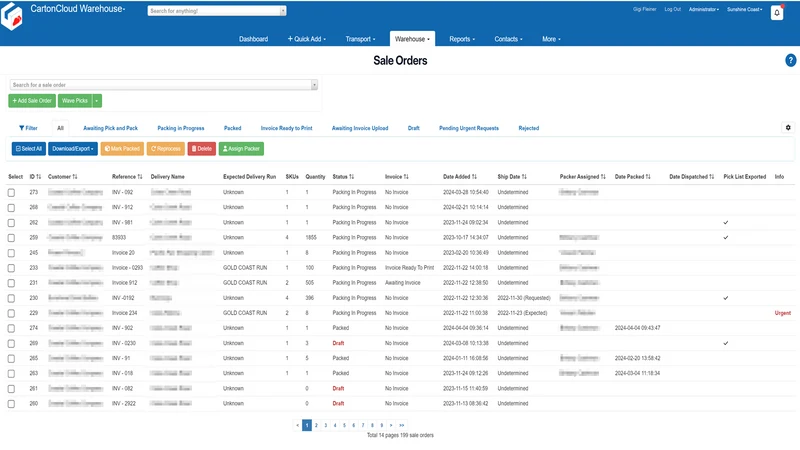The width and height of the screenshot is (800, 450).
Task: Select the checkbox for order 229
Action: click(x=11, y=313)
